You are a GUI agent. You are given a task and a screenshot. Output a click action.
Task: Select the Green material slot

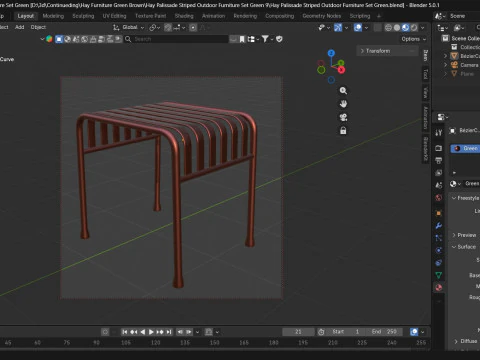[x=465, y=148]
